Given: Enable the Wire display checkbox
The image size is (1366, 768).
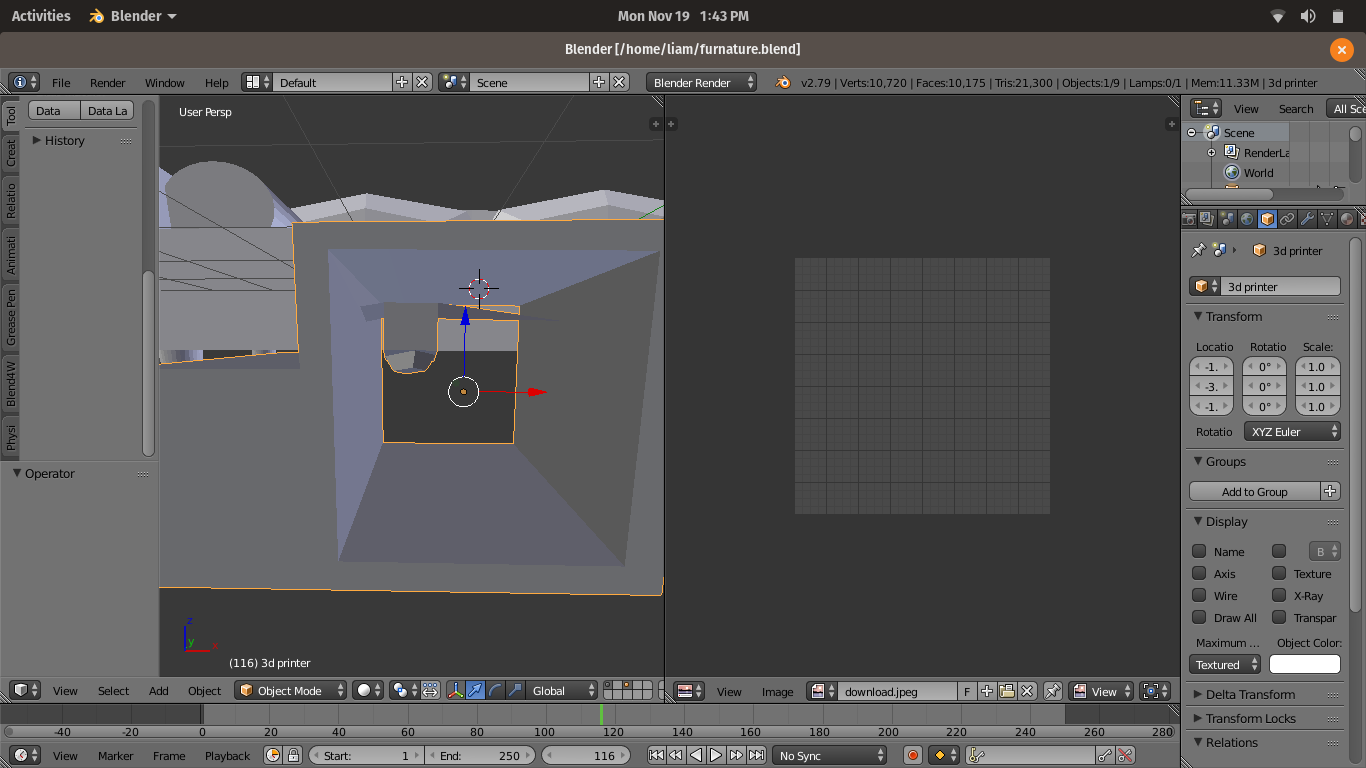Looking at the screenshot, I should 1199,595.
